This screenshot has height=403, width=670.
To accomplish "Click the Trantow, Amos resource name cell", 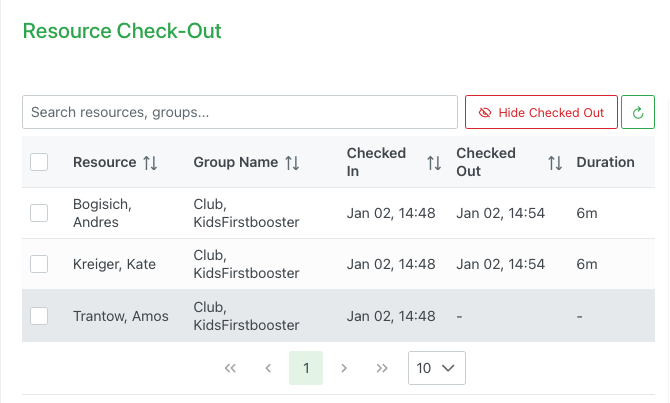I will (121, 316).
